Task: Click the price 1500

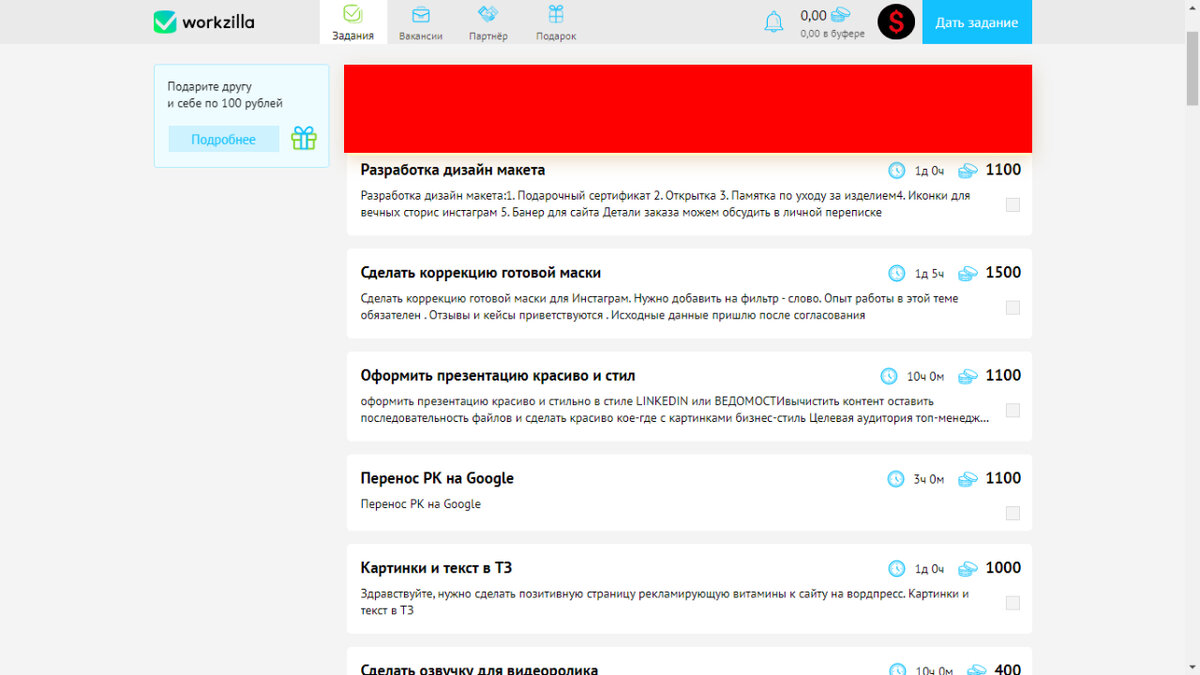Action: click(1003, 273)
